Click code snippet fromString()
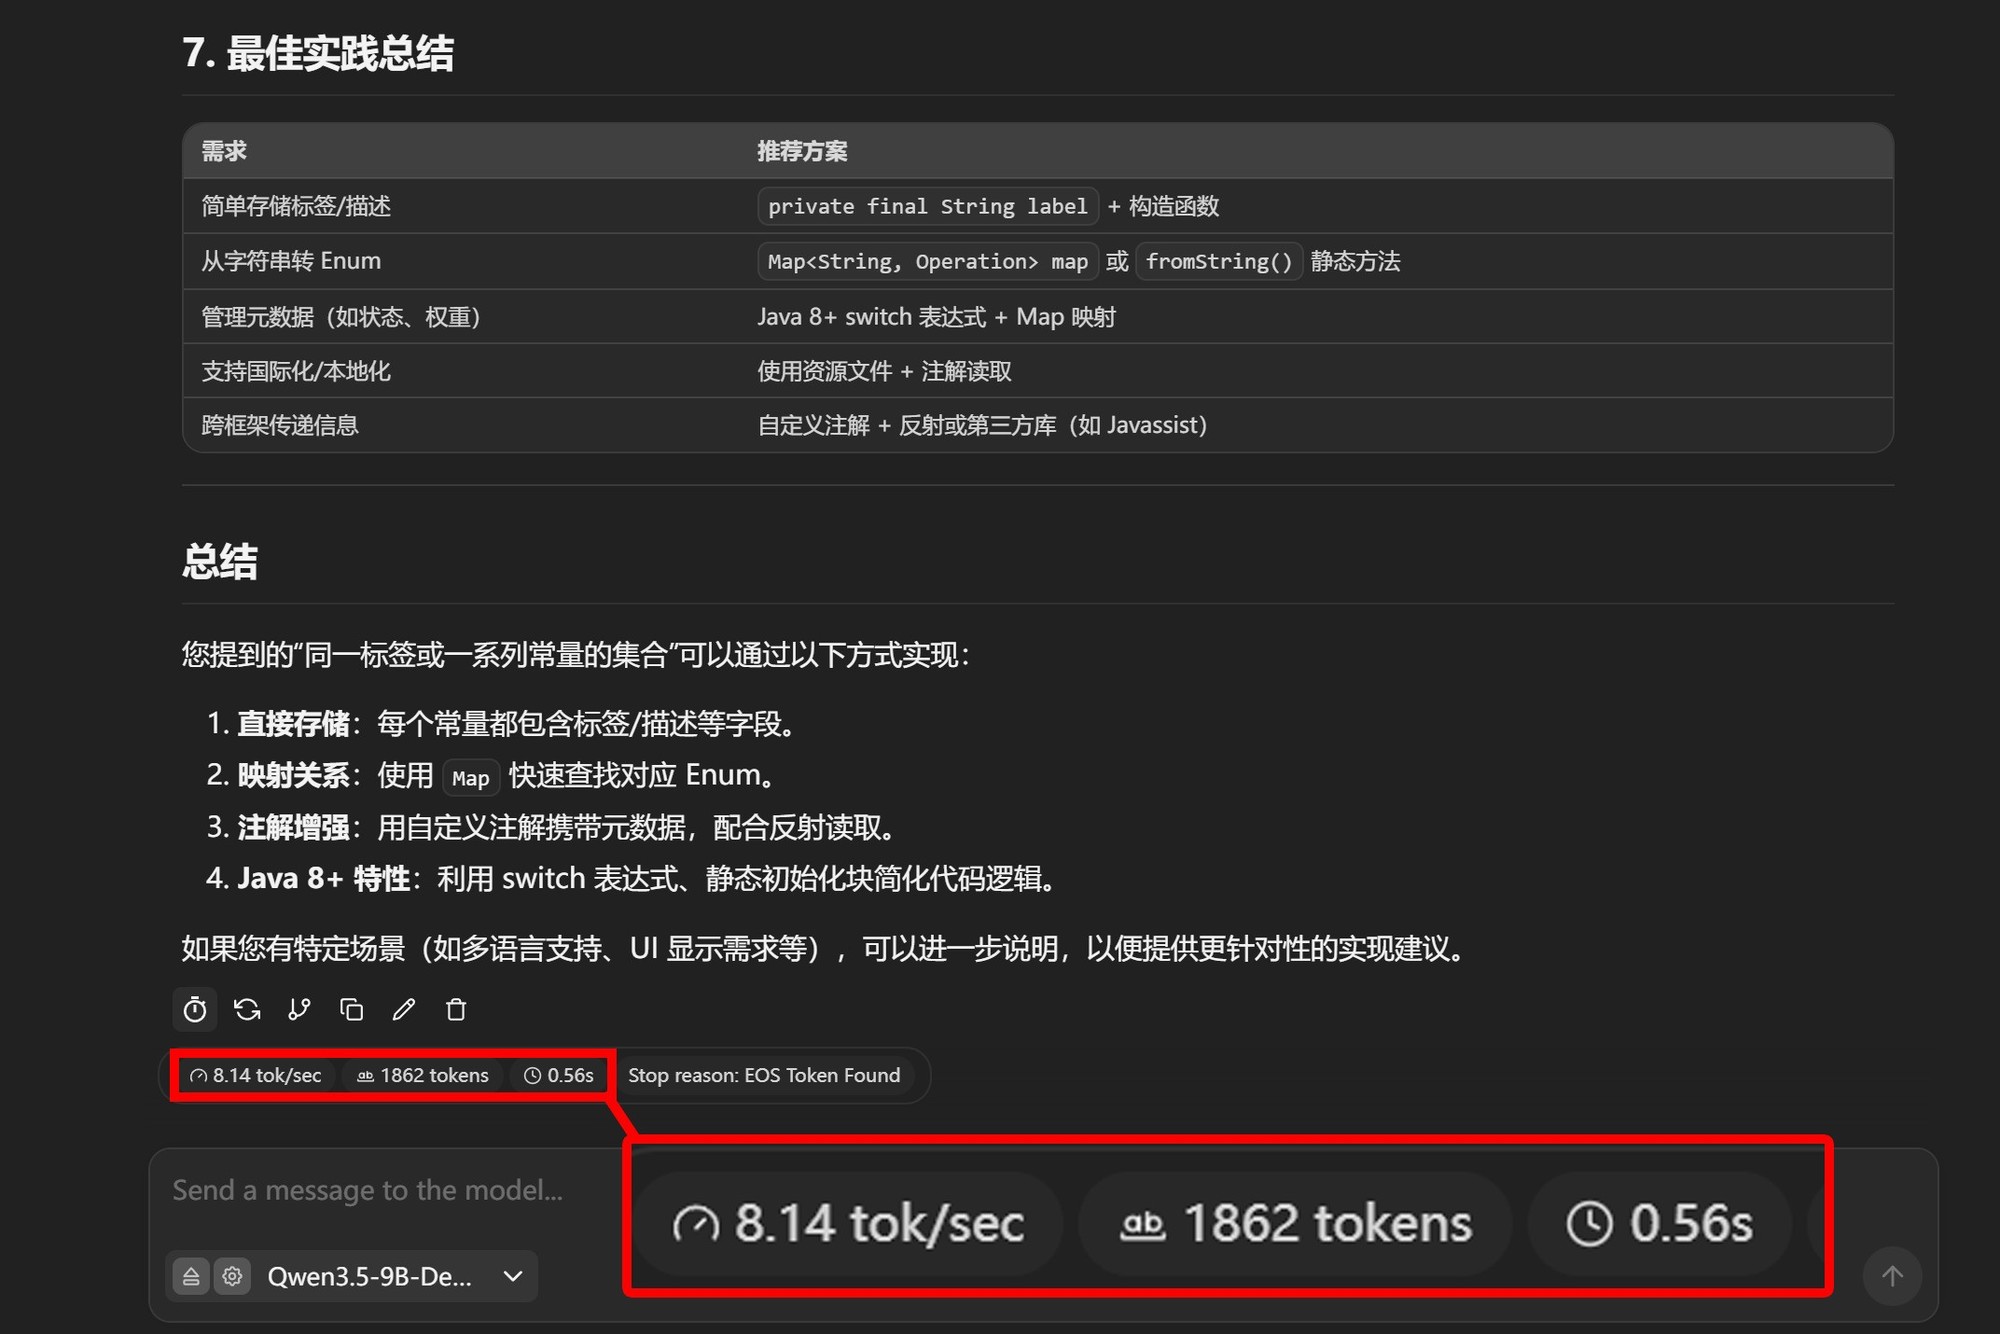Image resolution: width=2000 pixels, height=1334 pixels. click(1219, 261)
